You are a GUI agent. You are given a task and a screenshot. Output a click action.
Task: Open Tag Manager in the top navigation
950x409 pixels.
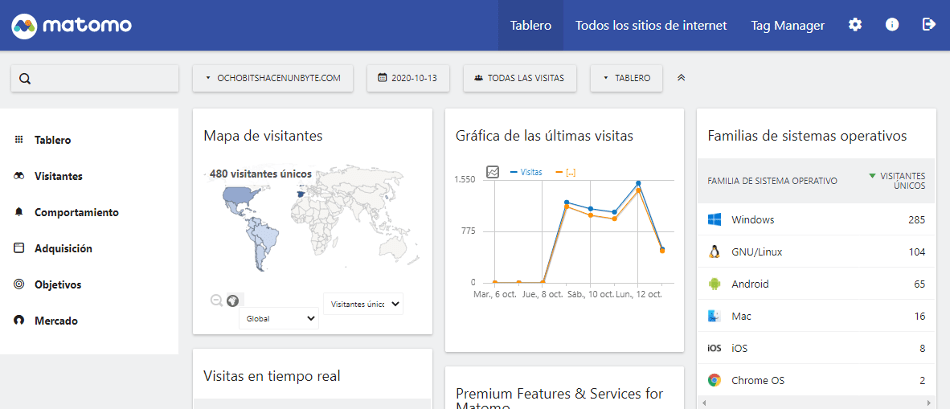tap(788, 25)
